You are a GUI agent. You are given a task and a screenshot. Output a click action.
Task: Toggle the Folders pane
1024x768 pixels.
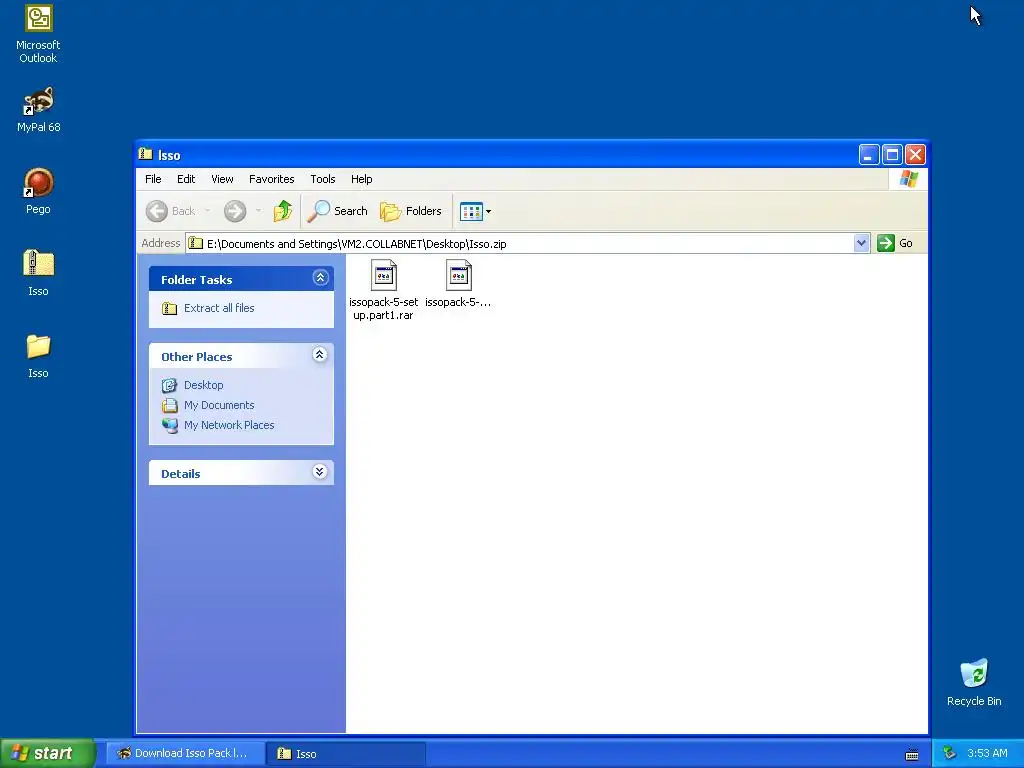tap(411, 211)
